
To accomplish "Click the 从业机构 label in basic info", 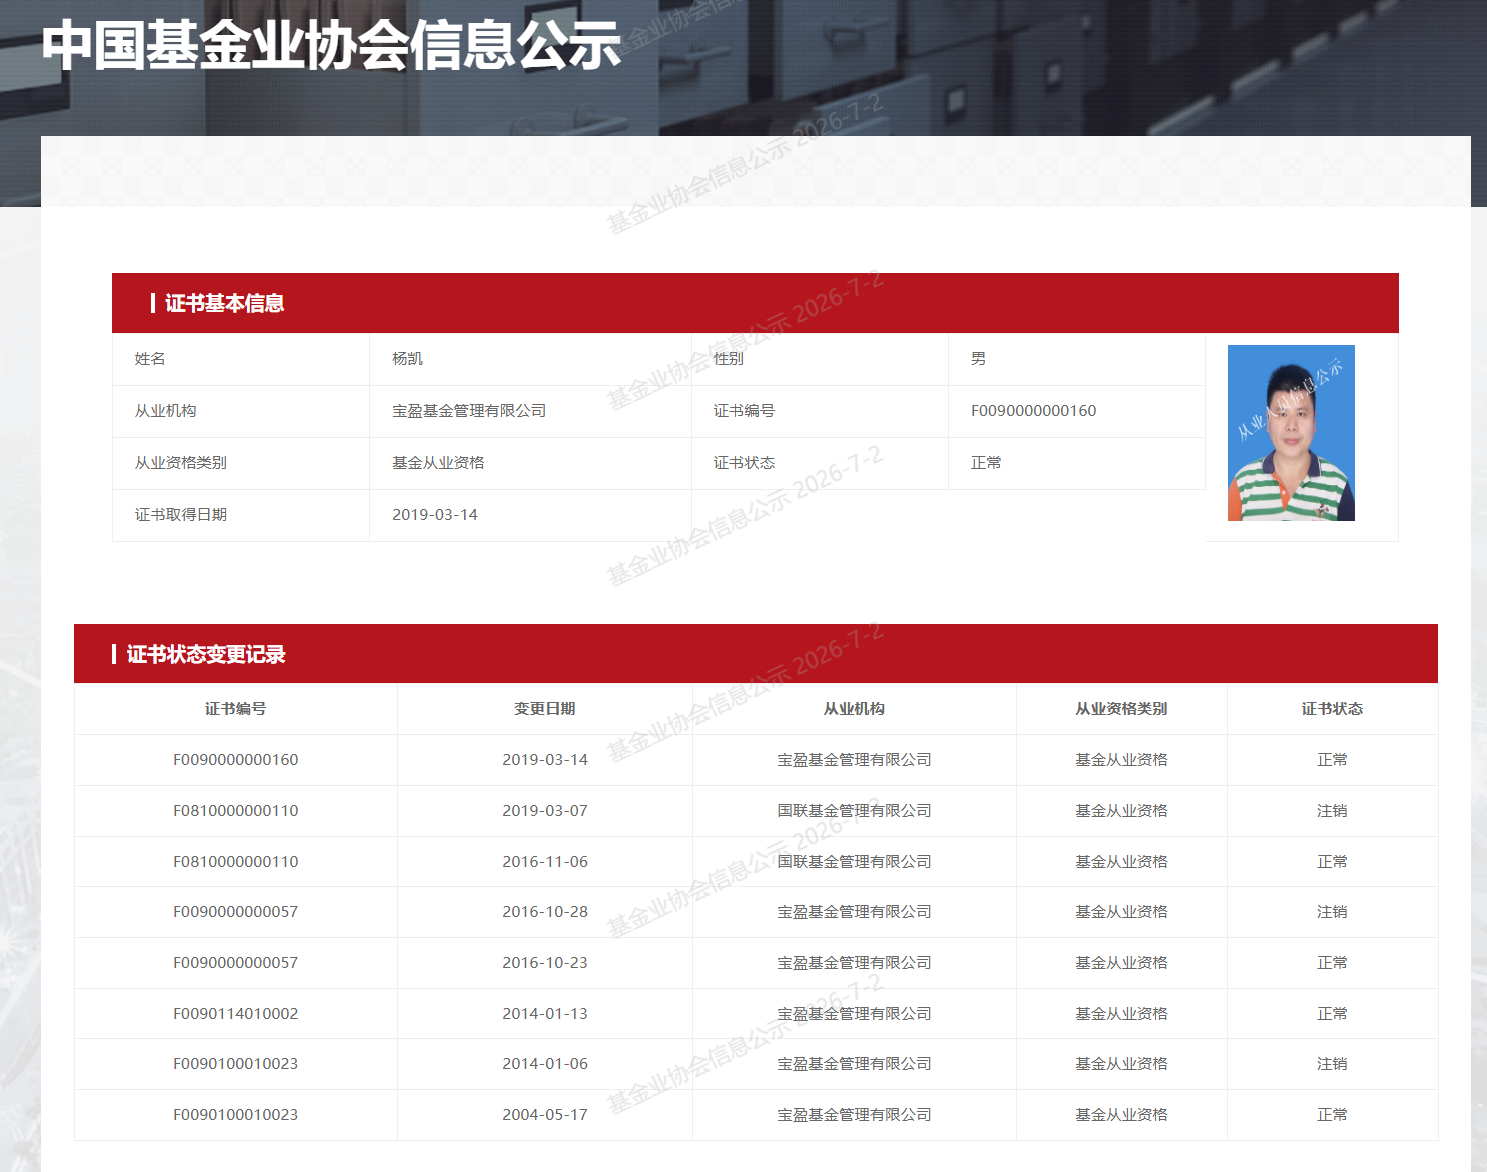I will (166, 411).
